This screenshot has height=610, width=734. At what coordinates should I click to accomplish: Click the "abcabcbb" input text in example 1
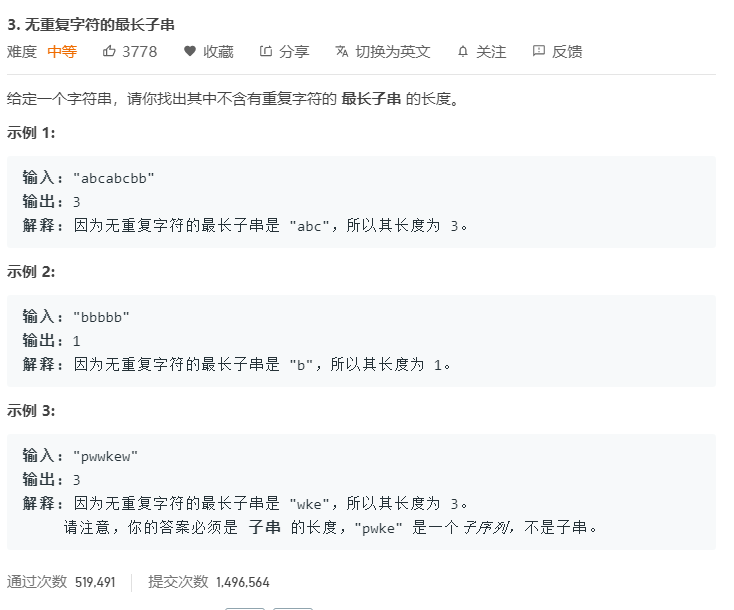(x=114, y=178)
